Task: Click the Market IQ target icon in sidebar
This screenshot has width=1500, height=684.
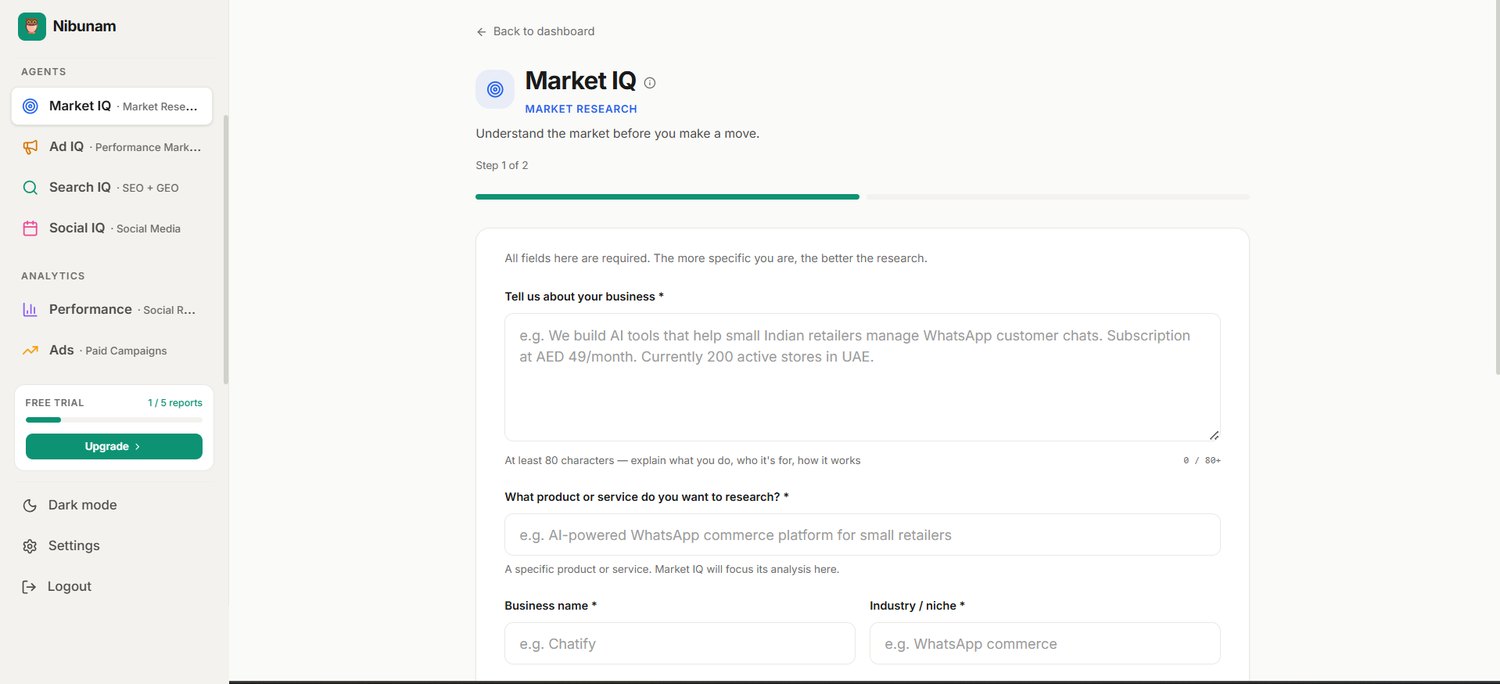Action: tap(30, 106)
